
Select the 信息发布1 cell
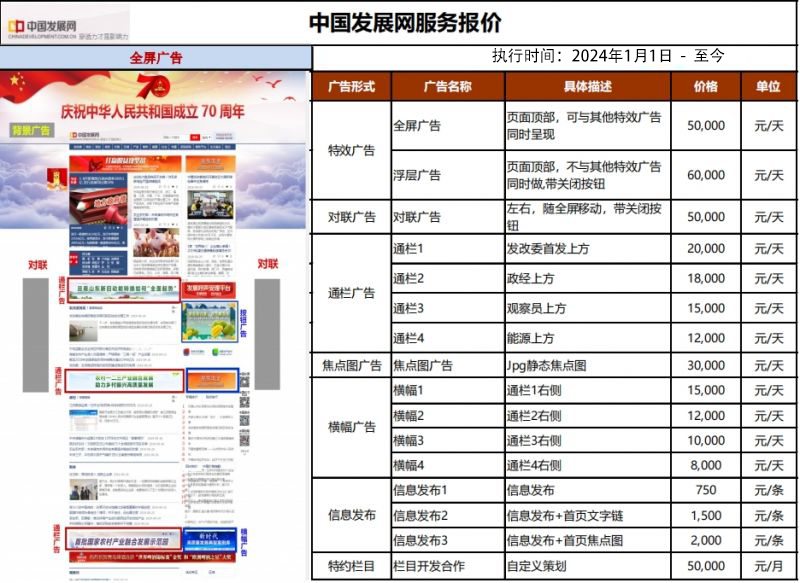[x=448, y=490]
